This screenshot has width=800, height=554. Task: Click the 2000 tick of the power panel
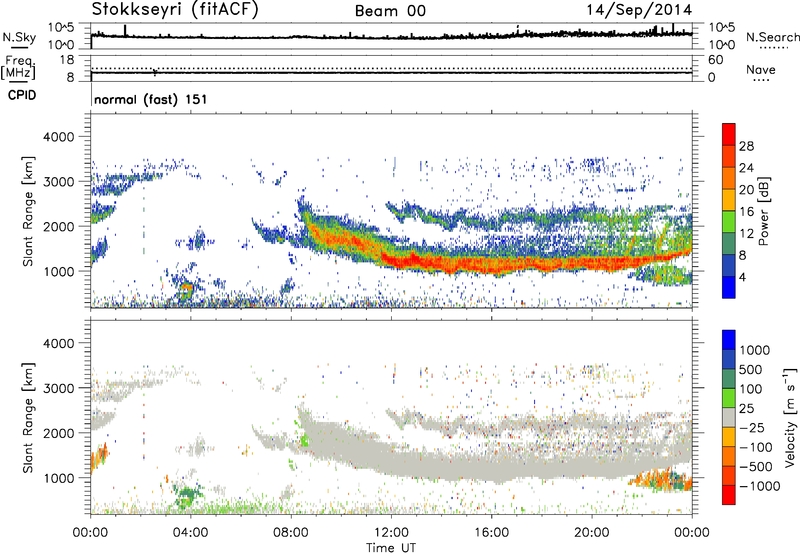tap(59, 226)
